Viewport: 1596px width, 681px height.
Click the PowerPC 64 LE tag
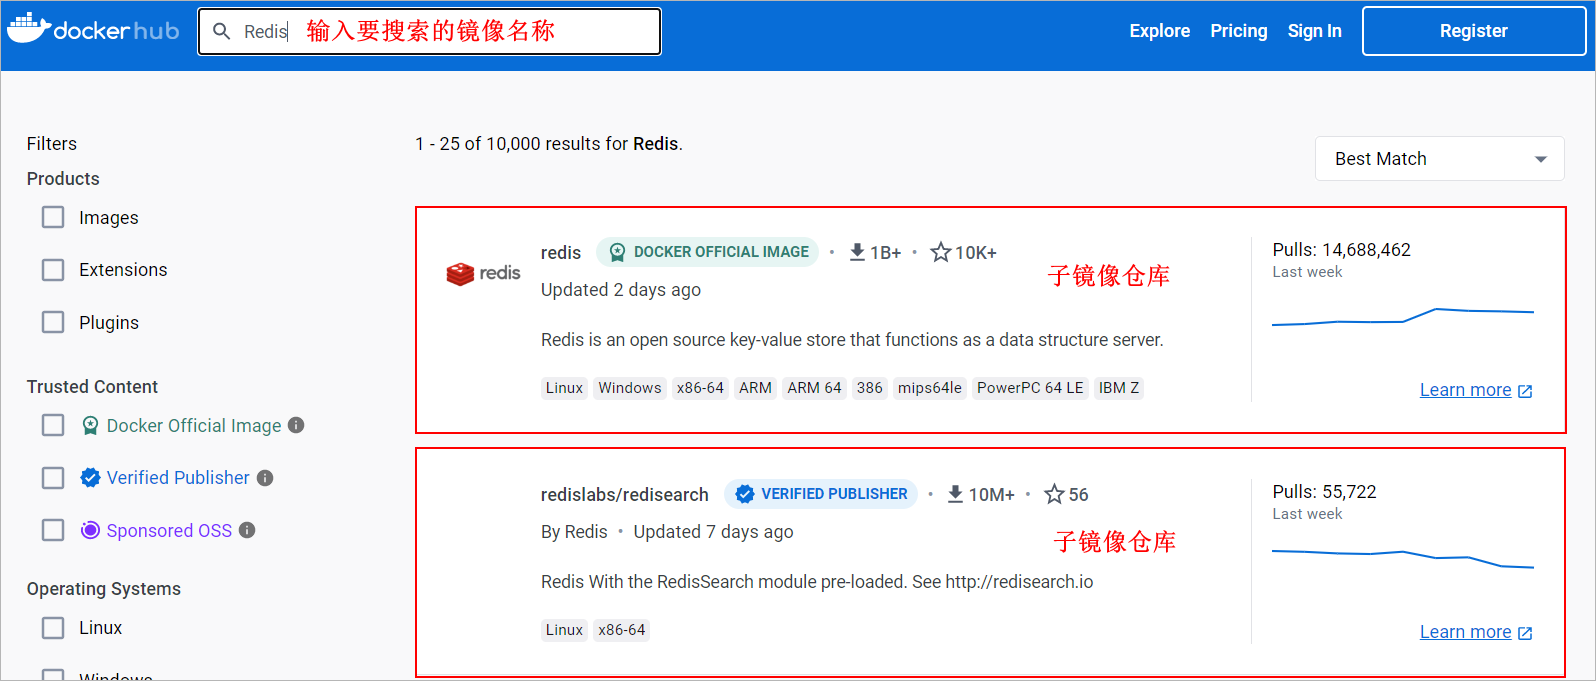(1030, 388)
